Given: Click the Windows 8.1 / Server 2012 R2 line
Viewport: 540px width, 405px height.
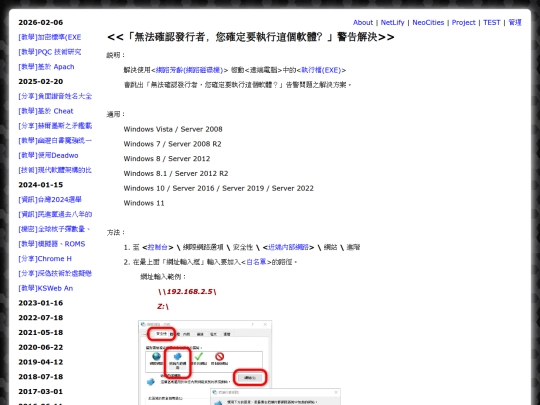Looking at the screenshot, I should 176,174.
